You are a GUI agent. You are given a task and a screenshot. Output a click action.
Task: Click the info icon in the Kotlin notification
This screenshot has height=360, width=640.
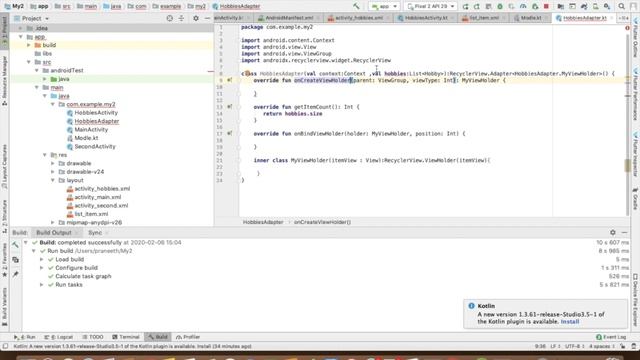(471, 306)
